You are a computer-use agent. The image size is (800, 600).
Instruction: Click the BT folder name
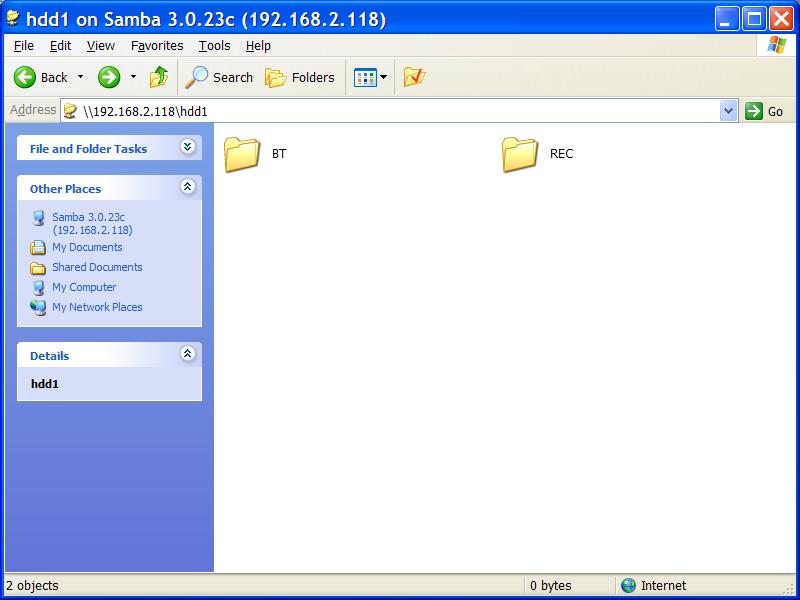[279, 154]
